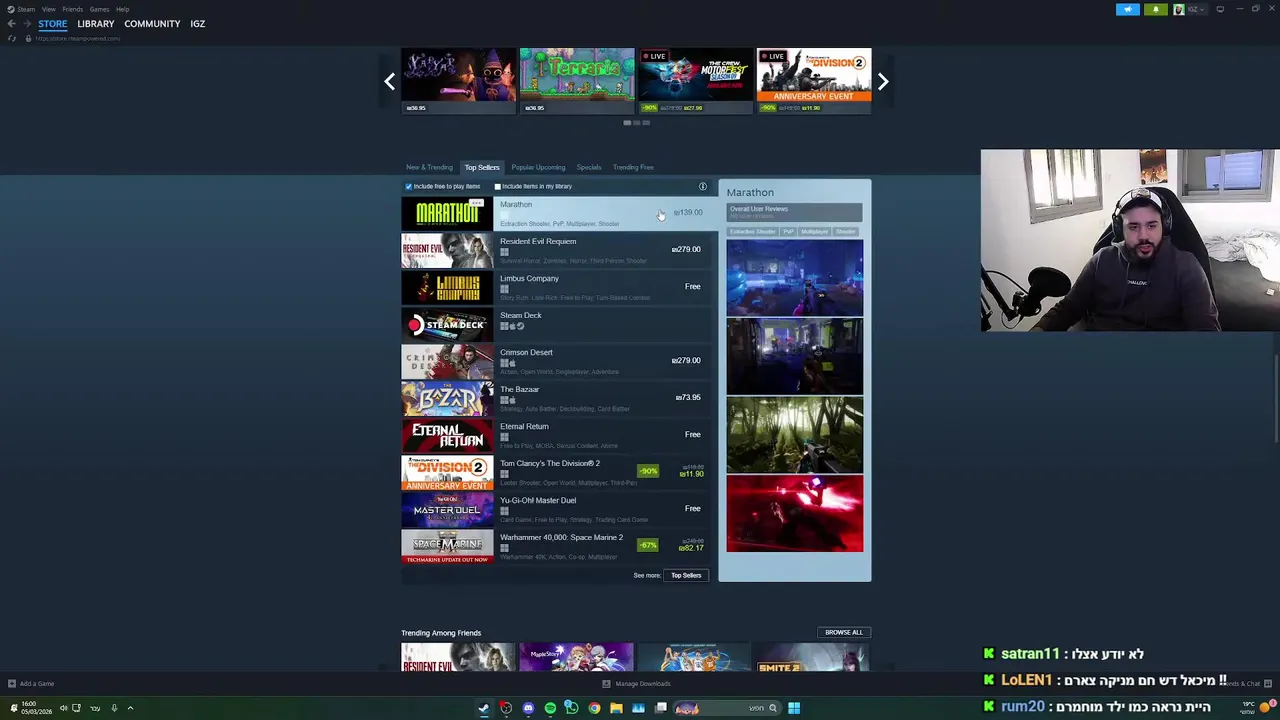
Task: Open Tom Clancy's The Division 2 listing
Action: coord(555,472)
